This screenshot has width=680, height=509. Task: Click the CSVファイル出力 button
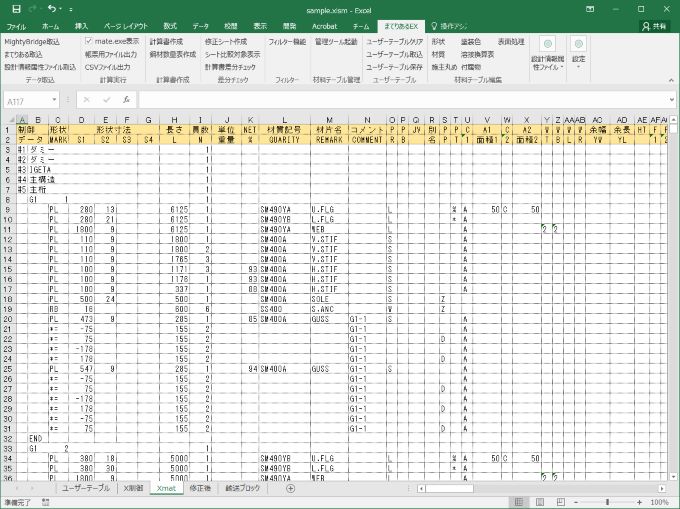106,66
